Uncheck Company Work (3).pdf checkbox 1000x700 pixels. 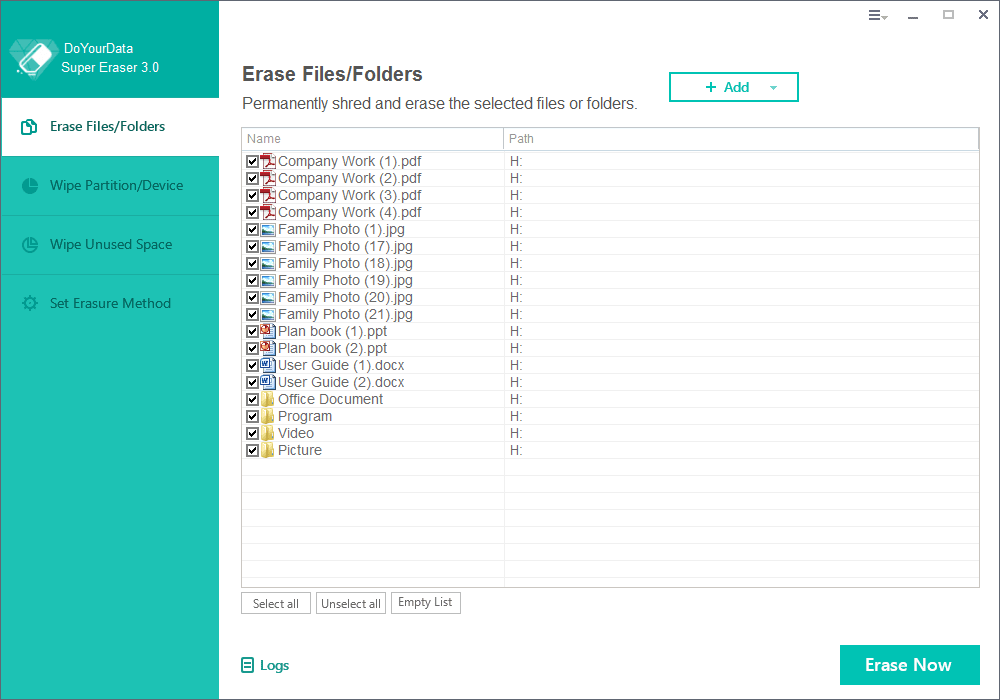click(253, 196)
